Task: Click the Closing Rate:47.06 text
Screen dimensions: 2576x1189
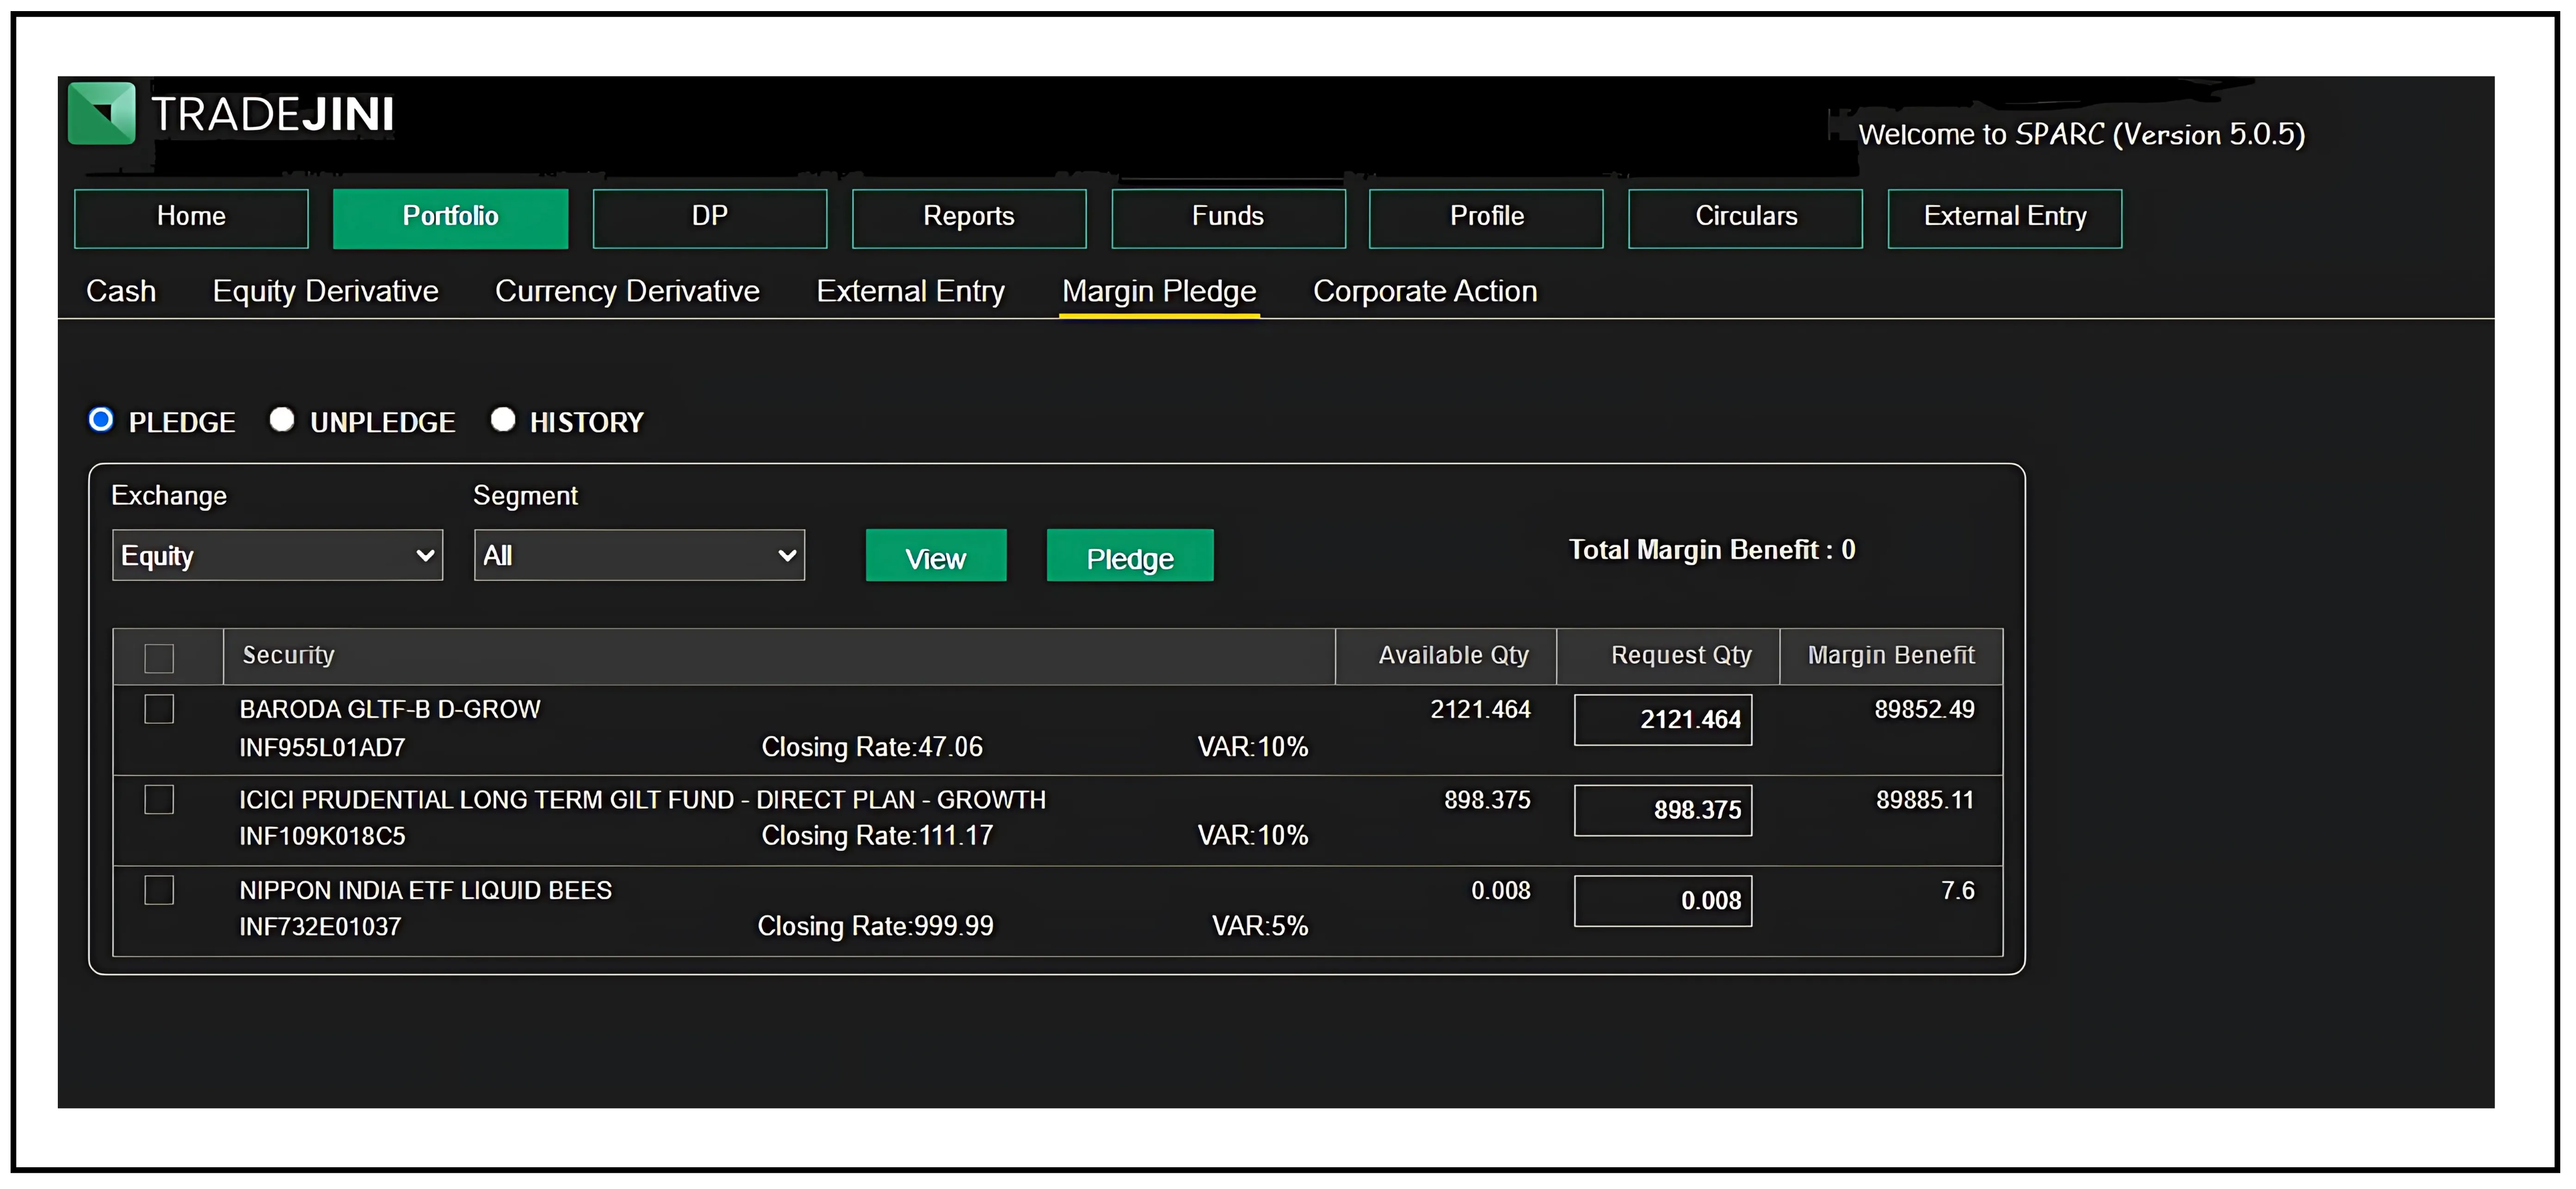Action: (872, 747)
